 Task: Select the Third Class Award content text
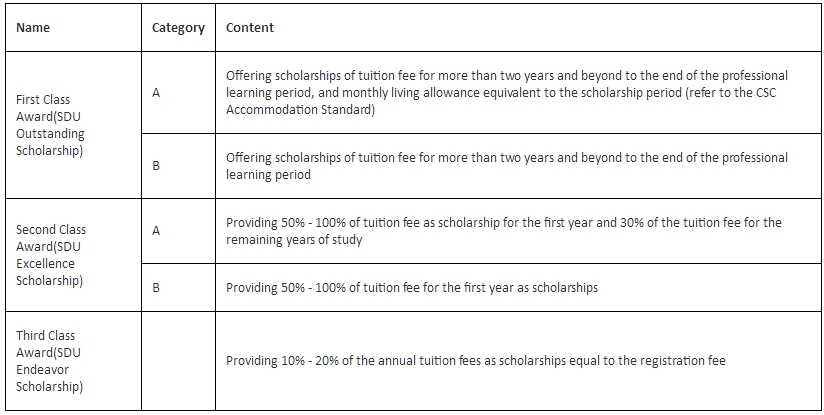(x=475, y=361)
